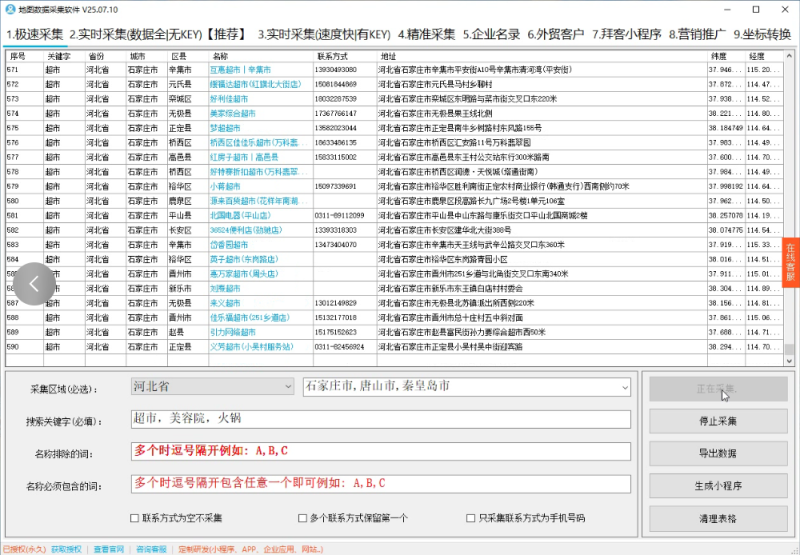Select latitude 38.184749 cell
Image resolution: width=800 pixels, height=555 pixels.
coord(727,128)
